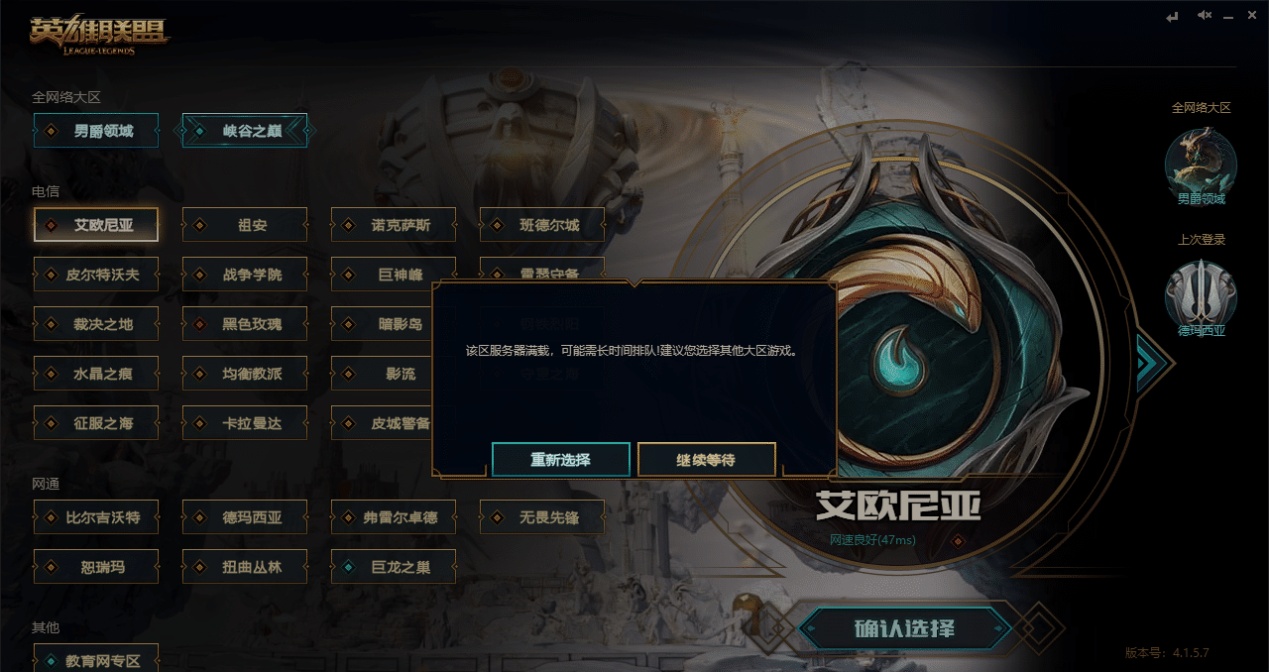Select the 巨龙之巢 server option
The width and height of the screenshot is (1269, 672).
pos(393,567)
